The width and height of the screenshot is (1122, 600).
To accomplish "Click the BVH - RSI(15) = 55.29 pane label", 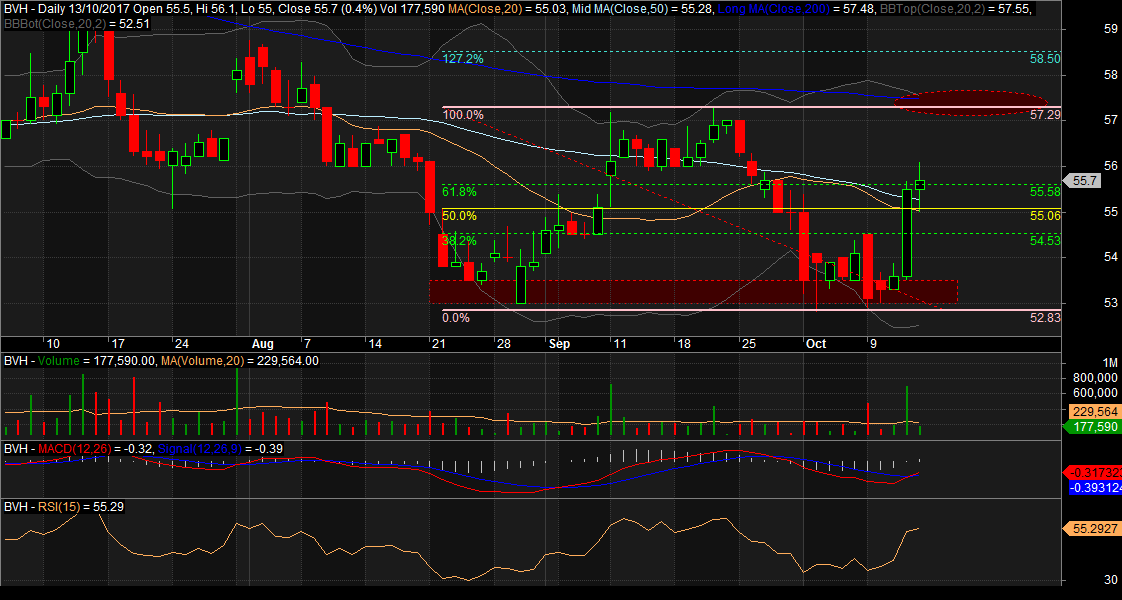I will pyautogui.click(x=63, y=507).
